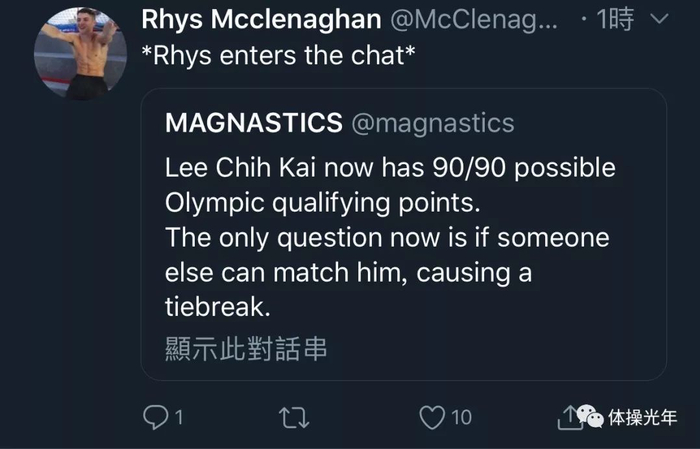The image size is (700, 449).
Task: Retweet this post using the retweet icon
Action: 293,416
